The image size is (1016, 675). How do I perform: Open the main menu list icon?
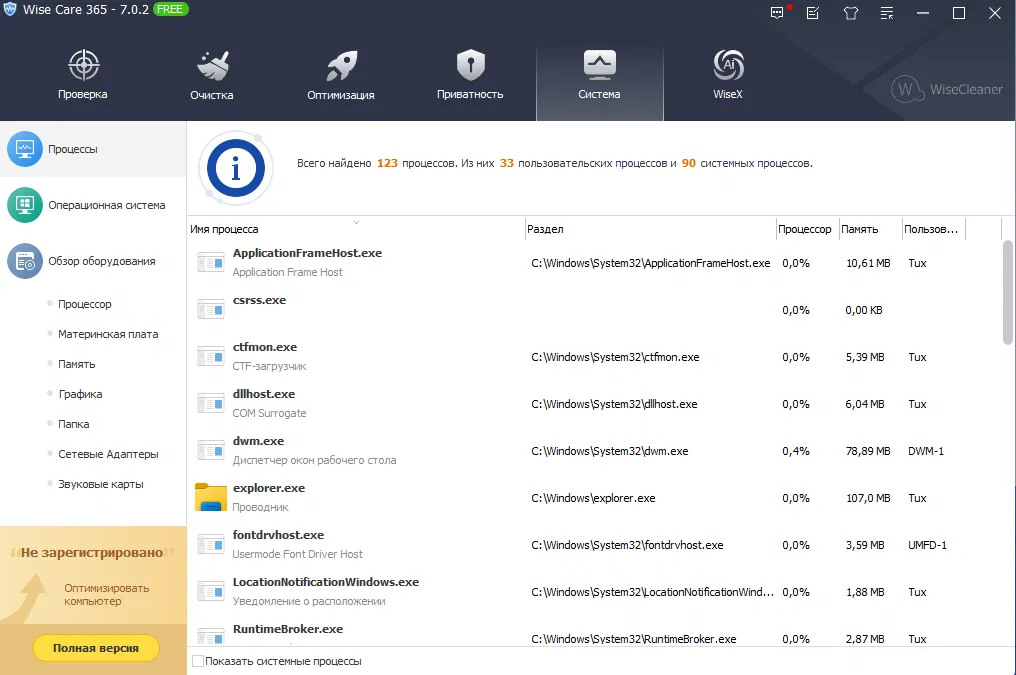point(887,13)
